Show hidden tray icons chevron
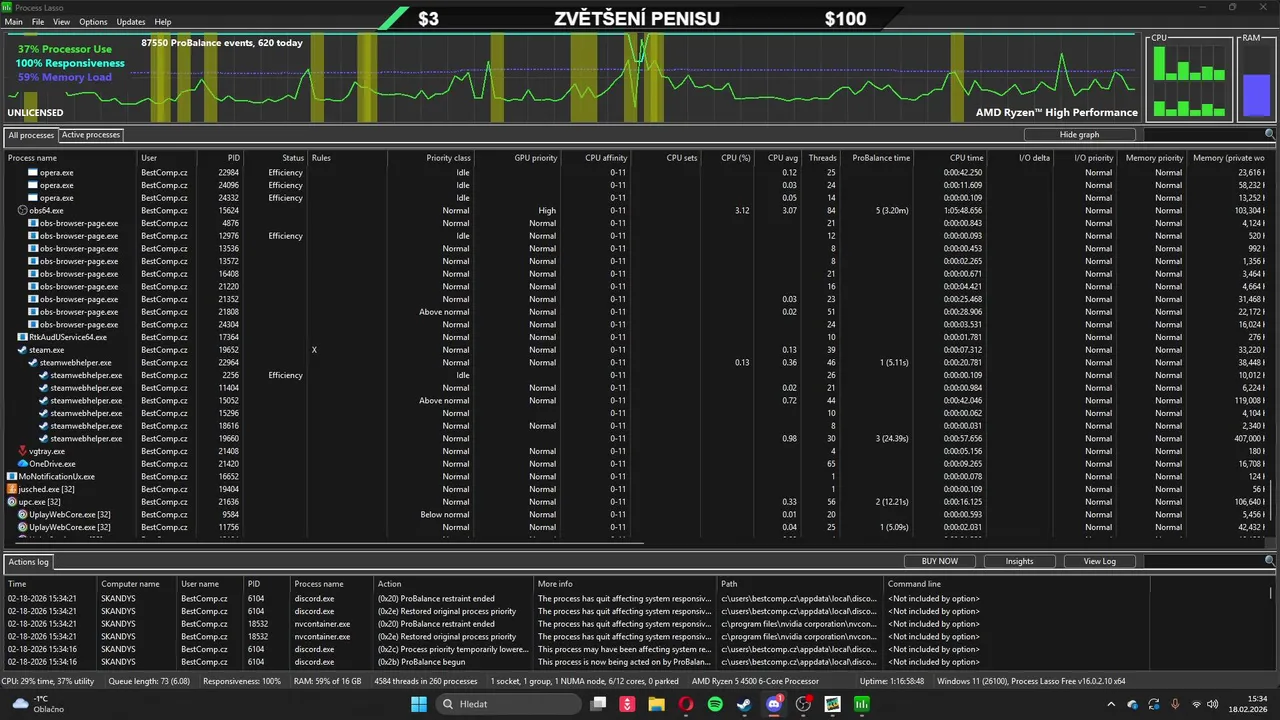This screenshot has height=720, width=1280. tap(1110, 704)
